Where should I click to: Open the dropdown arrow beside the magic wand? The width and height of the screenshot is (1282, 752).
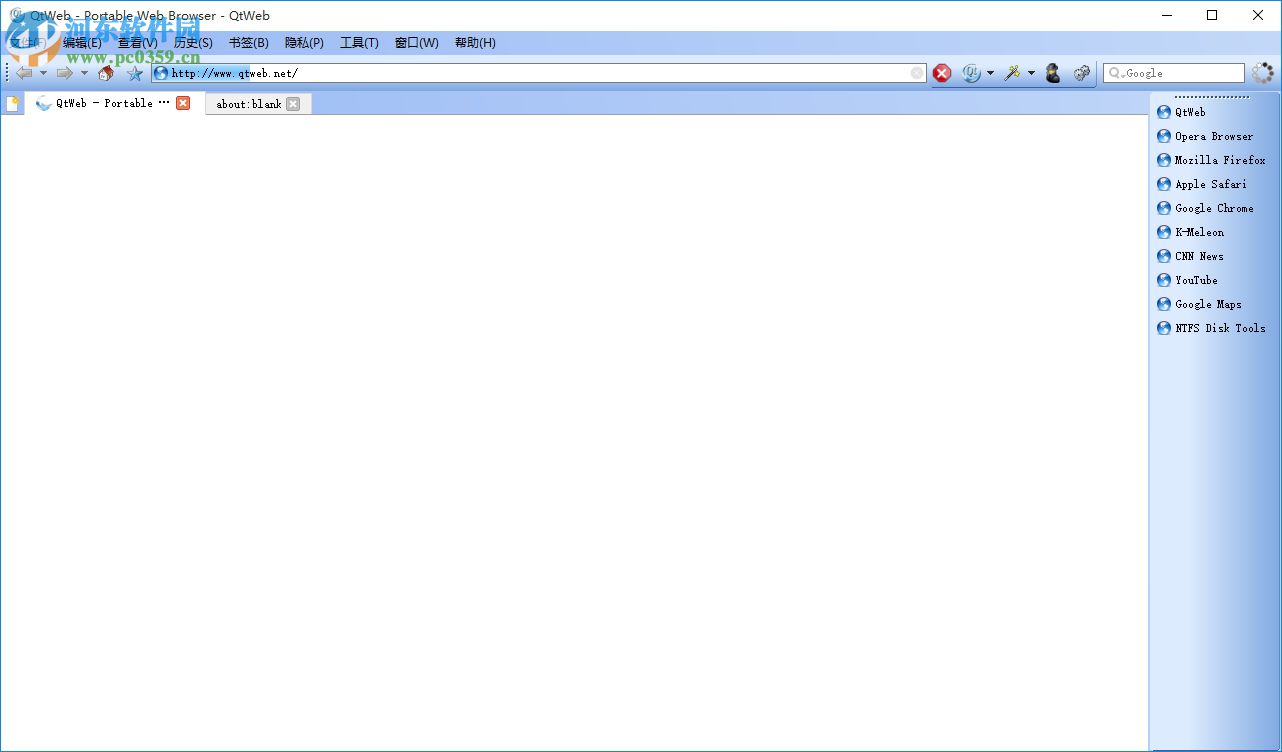coord(1031,73)
